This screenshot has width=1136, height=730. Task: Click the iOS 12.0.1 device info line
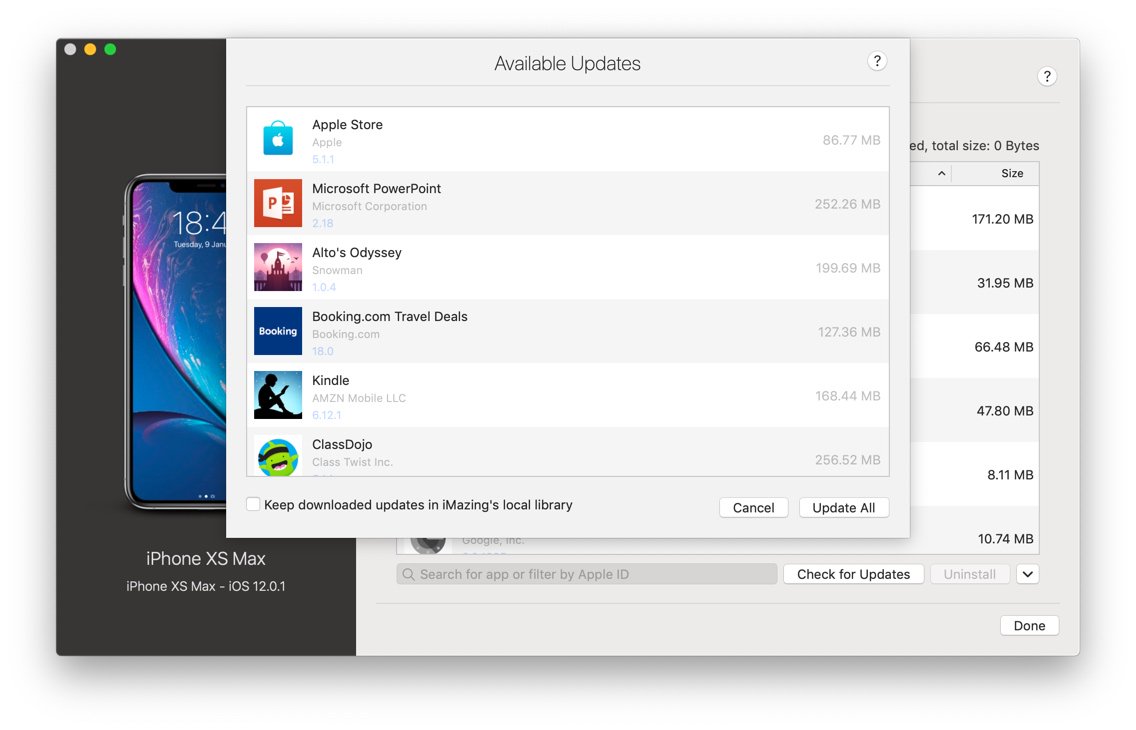coord(206,587)
